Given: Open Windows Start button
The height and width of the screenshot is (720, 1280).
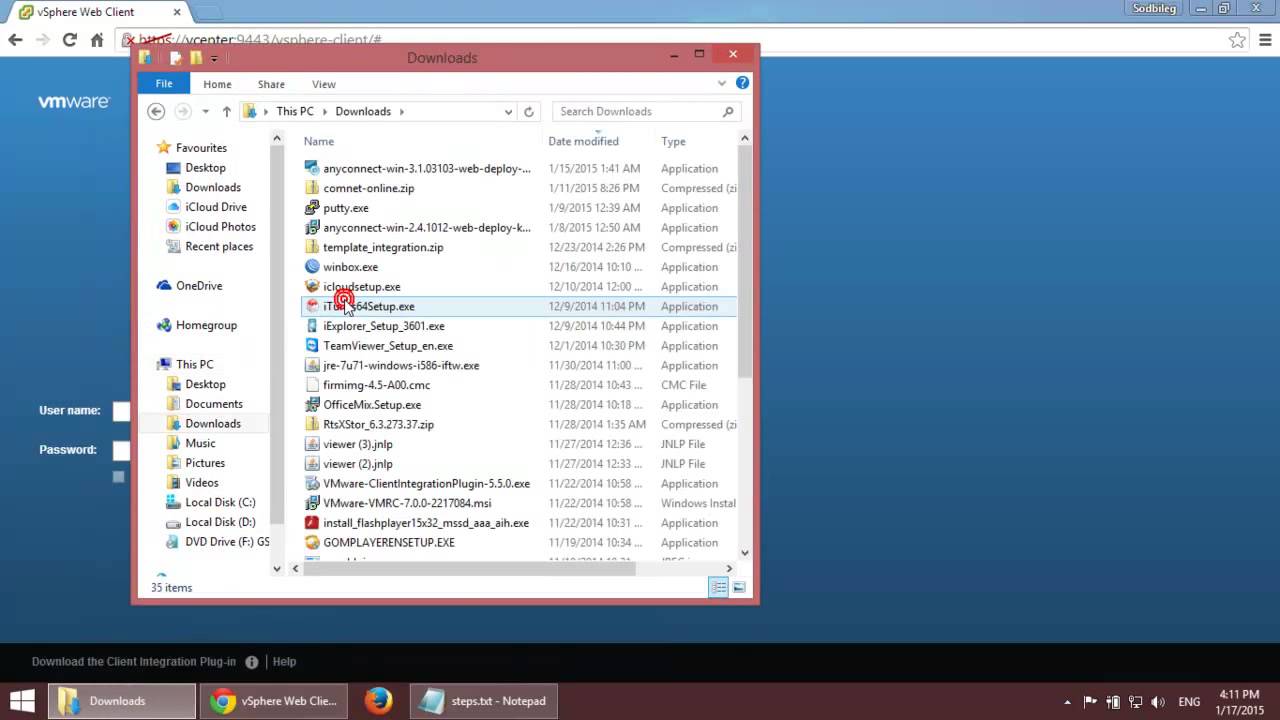Looking at the screenshot, I should 22,701.
